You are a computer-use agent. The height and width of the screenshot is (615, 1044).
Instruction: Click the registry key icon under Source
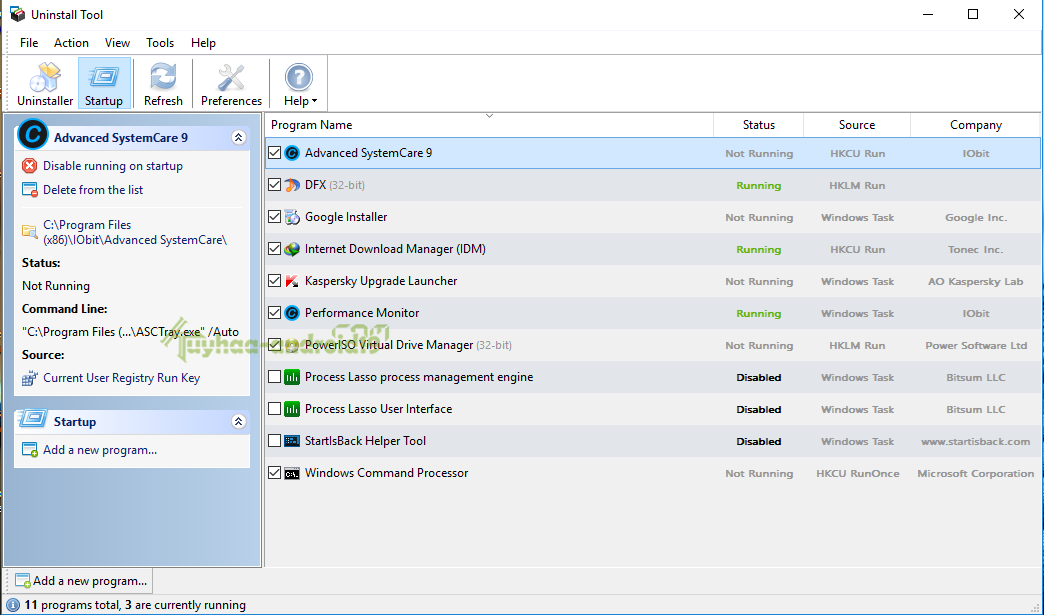(x=29, y=378)
